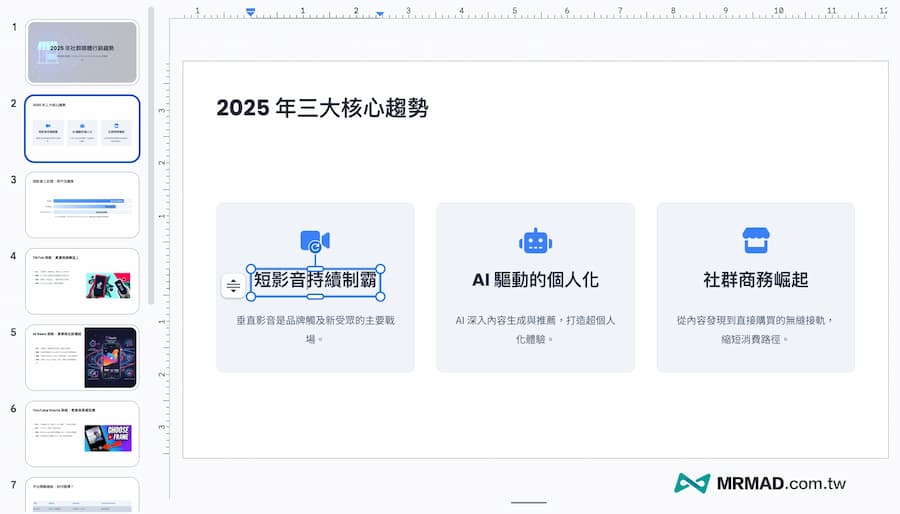Select slide 1 thumbnail in filmstrip

click(x=82, y=52)
